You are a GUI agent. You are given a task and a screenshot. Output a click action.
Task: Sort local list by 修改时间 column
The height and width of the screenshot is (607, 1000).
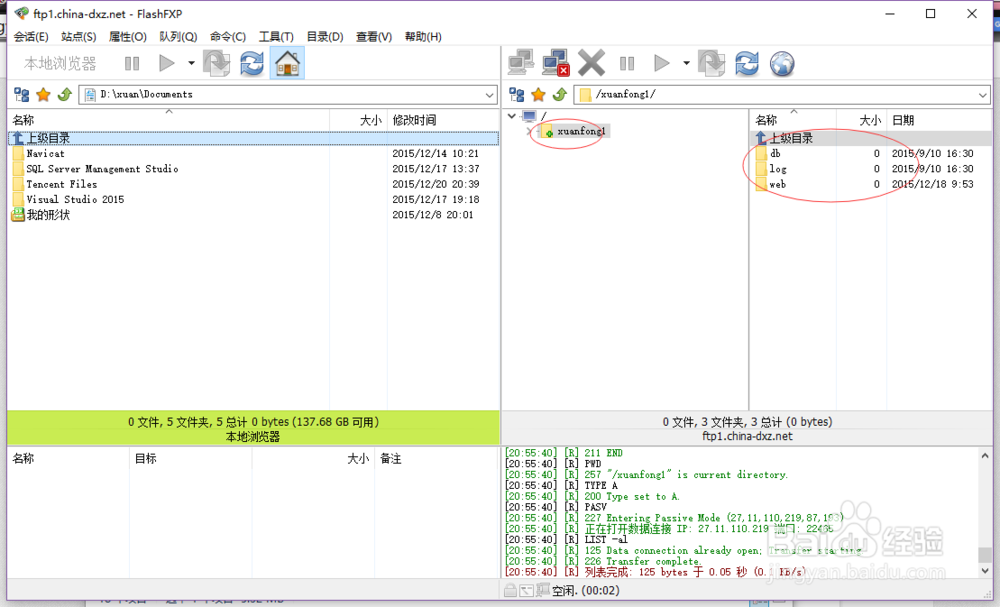pos(443,120)
